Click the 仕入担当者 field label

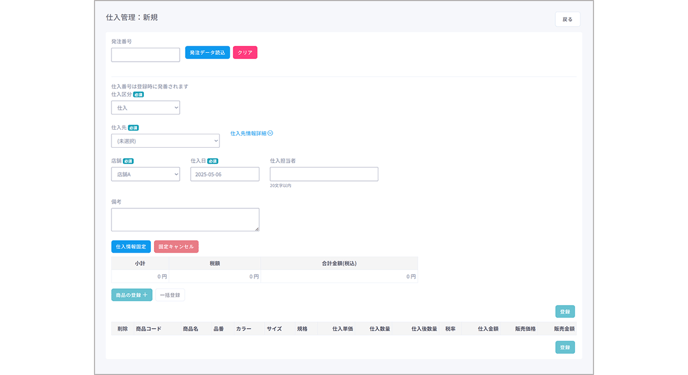(283, 161)
